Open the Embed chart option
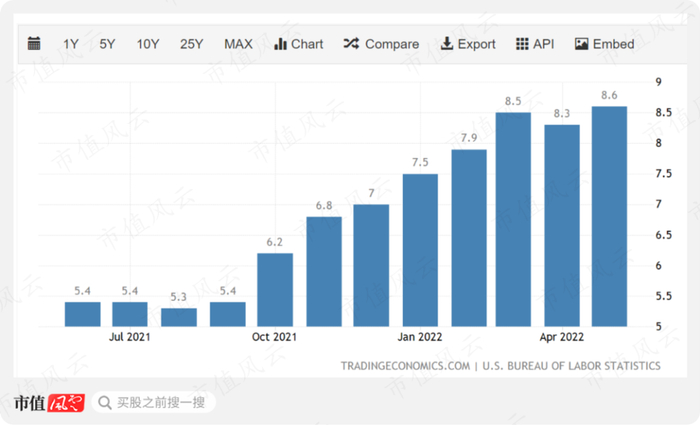This screenshot has width=700, height=425. tap(604, 44)
